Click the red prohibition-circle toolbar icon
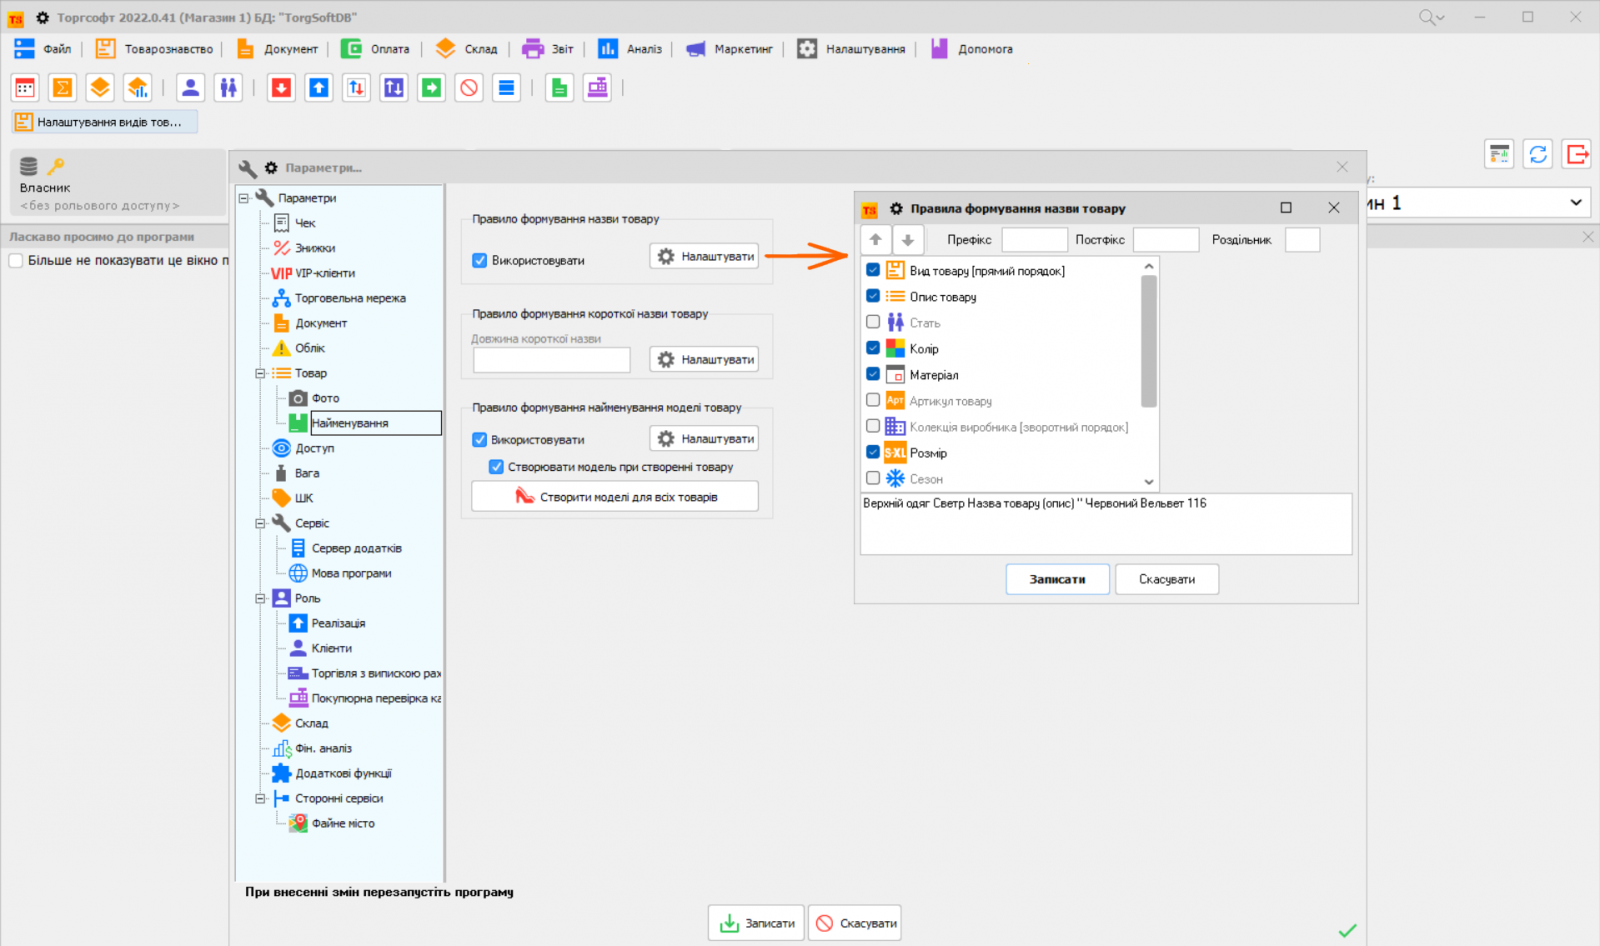 pyautogui.click(x=469, y=88)
